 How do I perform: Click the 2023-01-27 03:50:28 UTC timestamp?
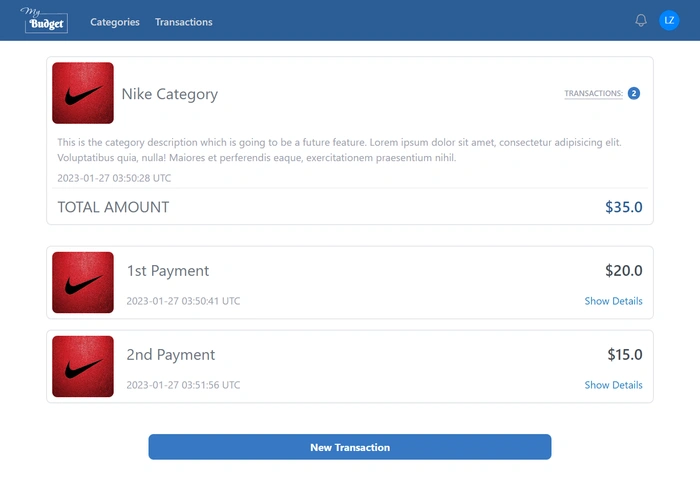point(114,178)
